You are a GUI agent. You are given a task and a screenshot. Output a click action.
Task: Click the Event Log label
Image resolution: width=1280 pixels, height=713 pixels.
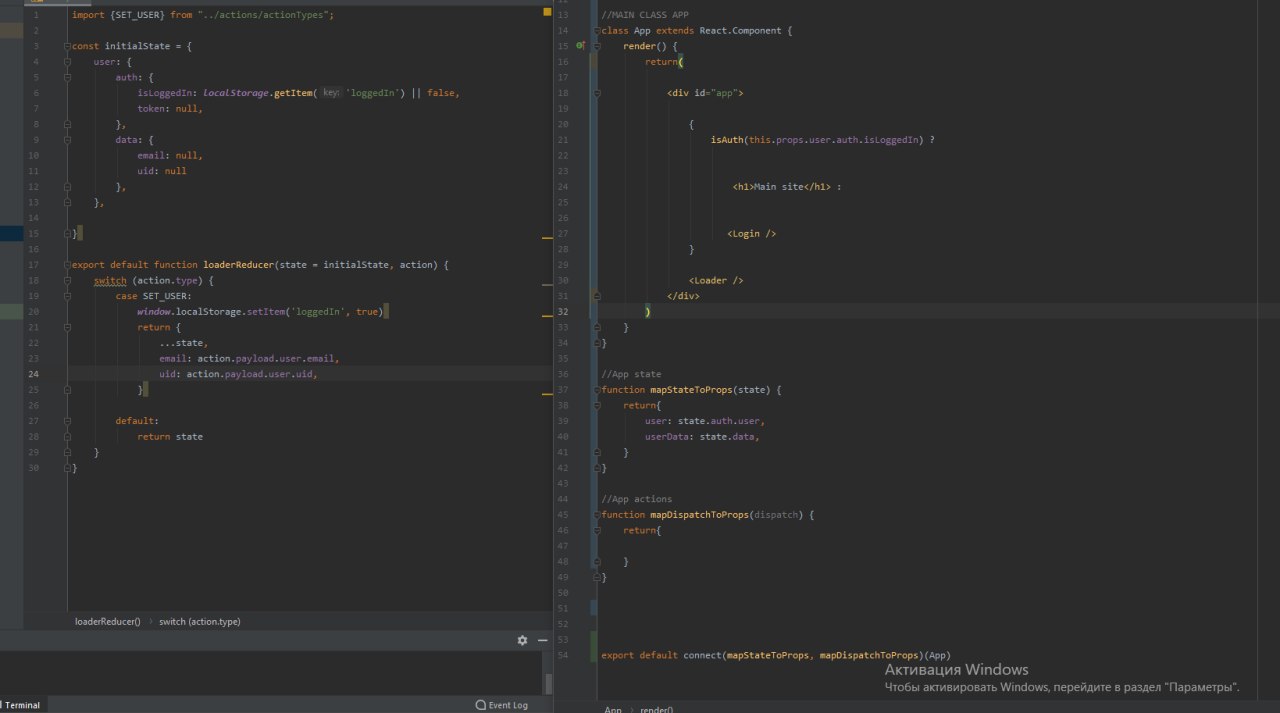508,705
